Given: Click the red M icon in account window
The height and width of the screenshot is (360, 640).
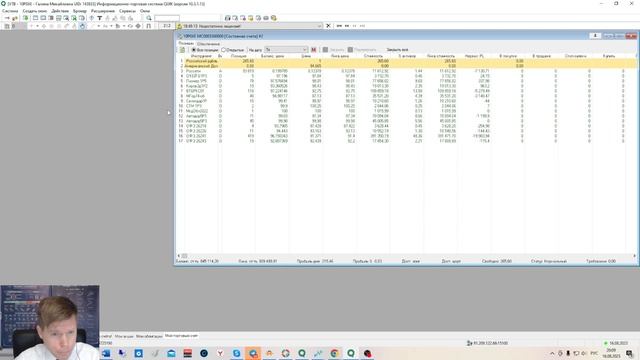Looking at the screenshot, I should (x=313, y=50).
